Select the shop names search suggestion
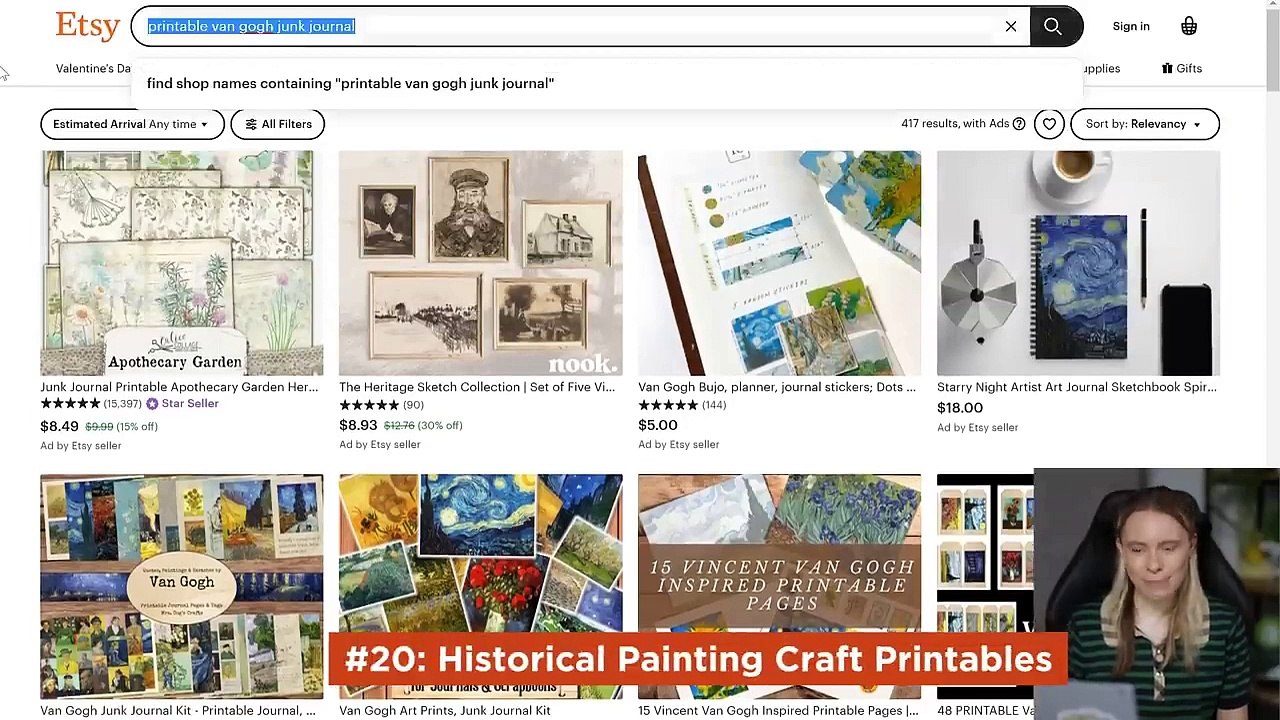The height and width of the screenshot is (720, 1280). [350, 83]
